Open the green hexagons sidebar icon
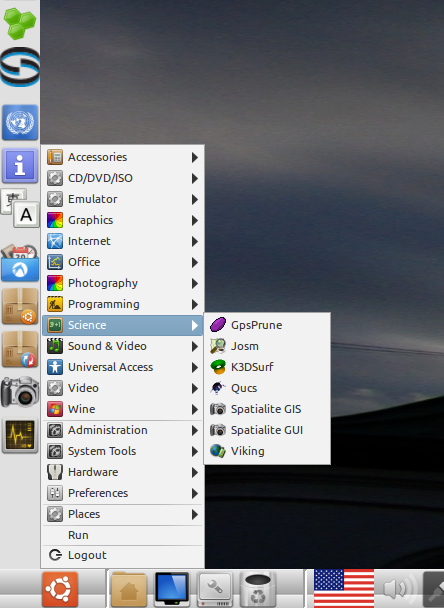Screen dimensions: 444x608 click(x=20, y=23)
